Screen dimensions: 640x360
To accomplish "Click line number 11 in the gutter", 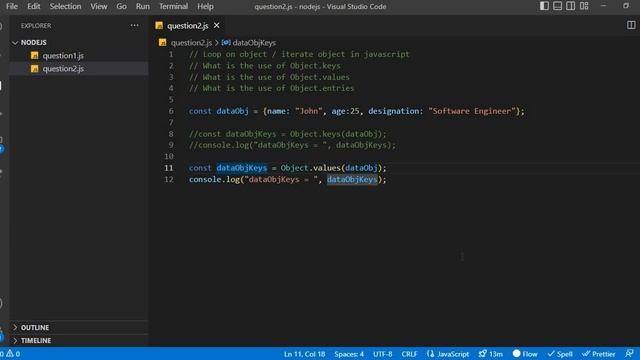I will pyautogui.click(x=169, y=168).
